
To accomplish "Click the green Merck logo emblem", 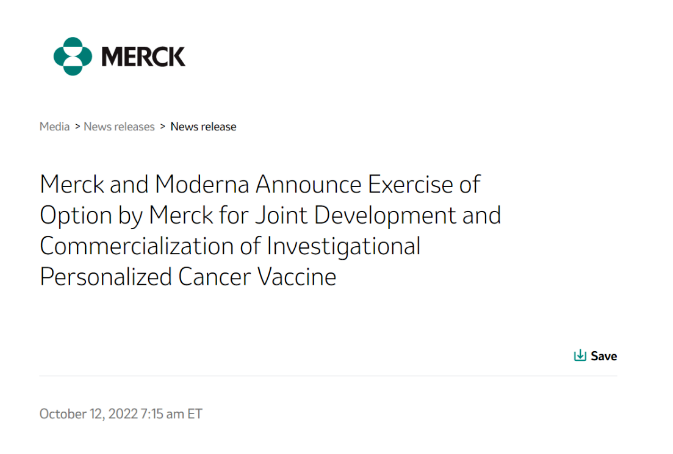I will coord(72,56).
